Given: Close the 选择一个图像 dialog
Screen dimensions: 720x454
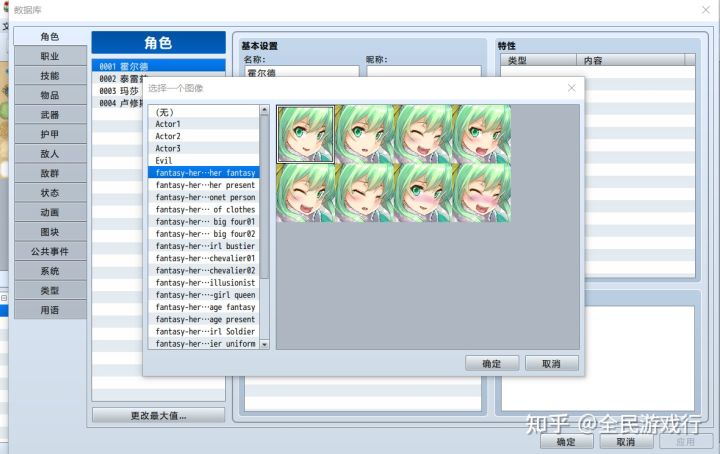Looking at the screenshot, I should (571, 88).
